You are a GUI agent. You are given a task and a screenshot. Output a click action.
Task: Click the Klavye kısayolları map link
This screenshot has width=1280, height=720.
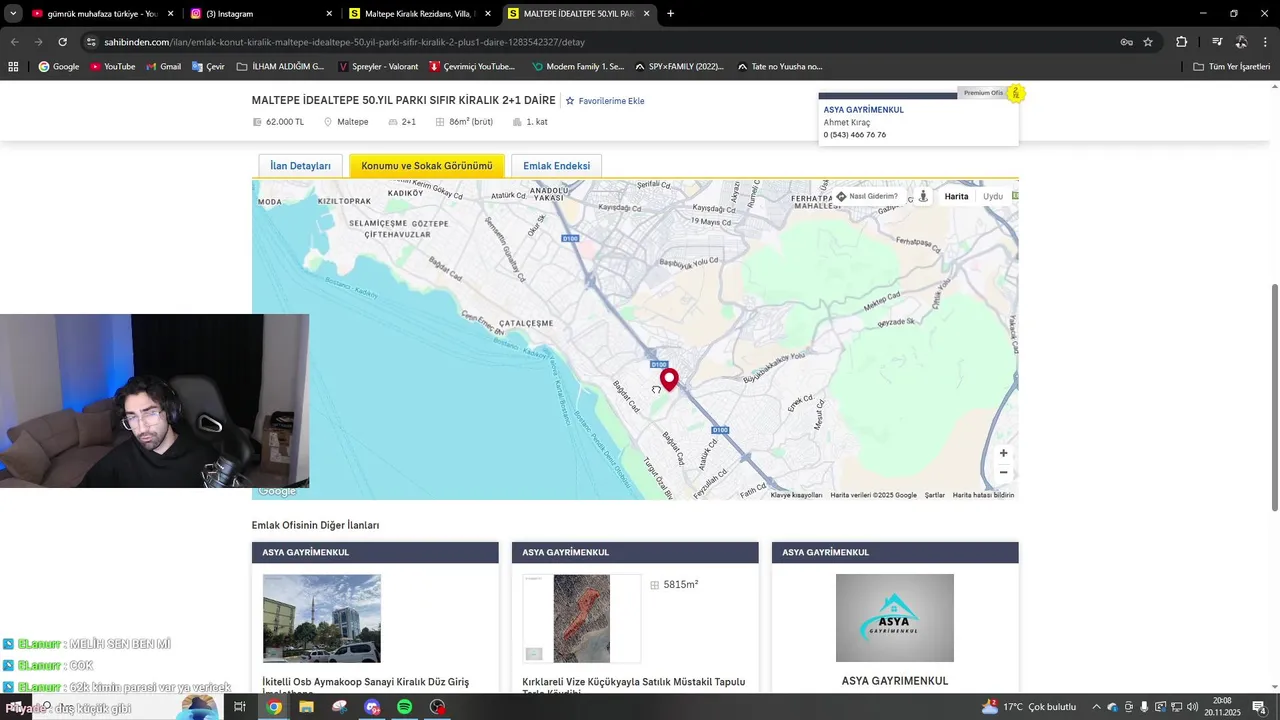(796, 495)
